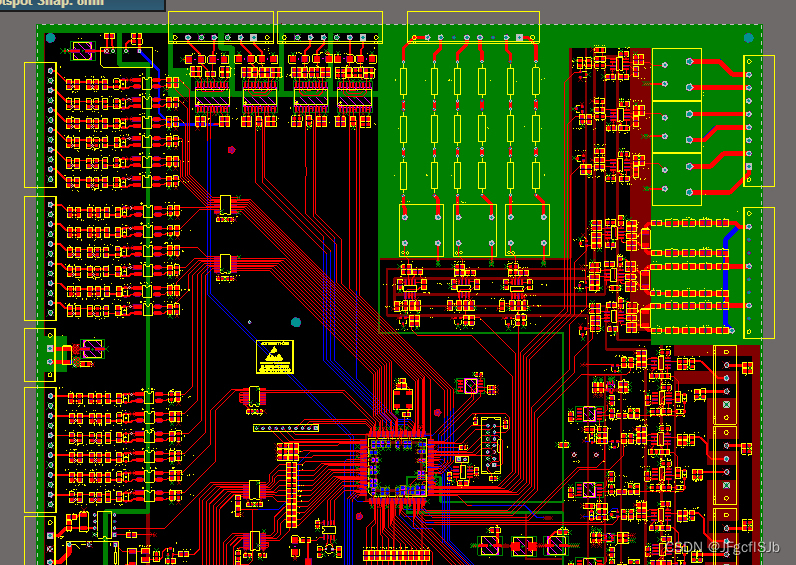The image size is (796, 565).
Task: Select lower small IC where left traces converge
Action: 225,264
